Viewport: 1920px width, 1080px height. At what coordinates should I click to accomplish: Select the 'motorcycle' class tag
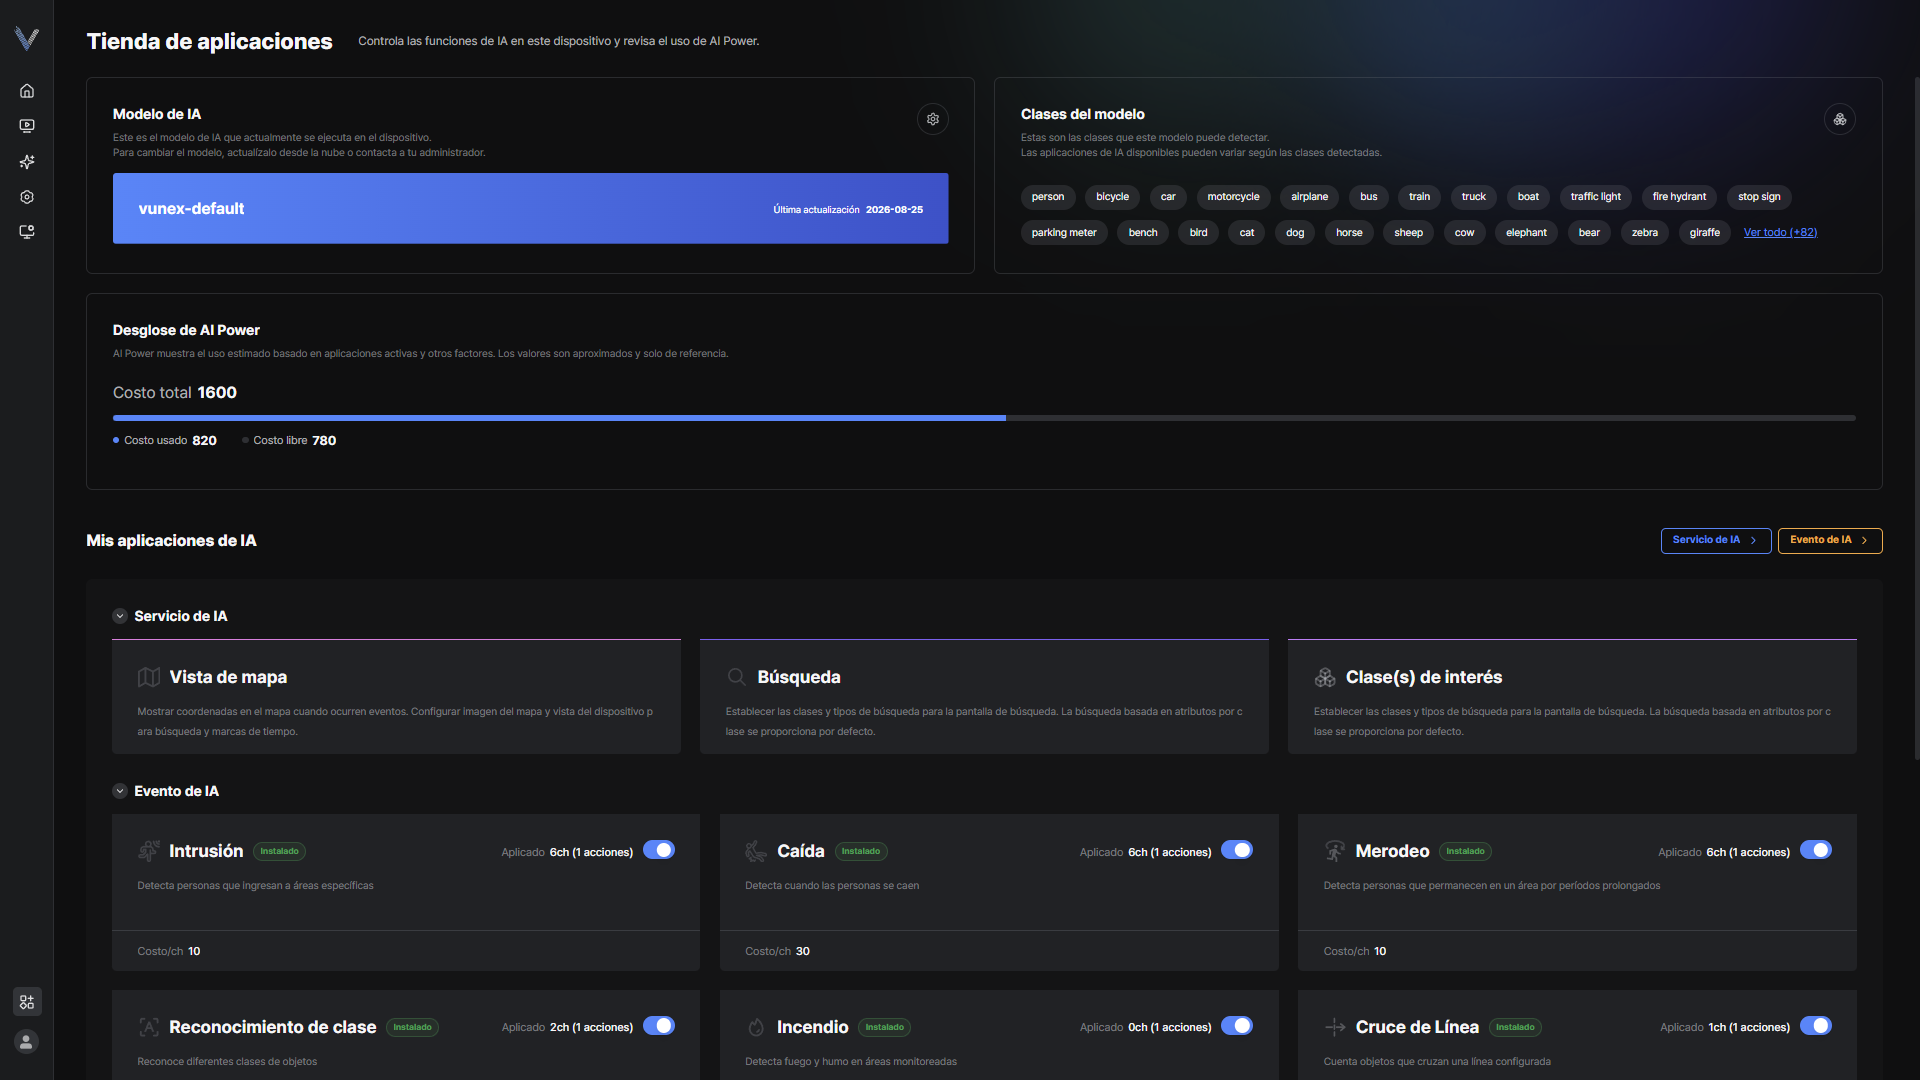[x=1233, y=197]
